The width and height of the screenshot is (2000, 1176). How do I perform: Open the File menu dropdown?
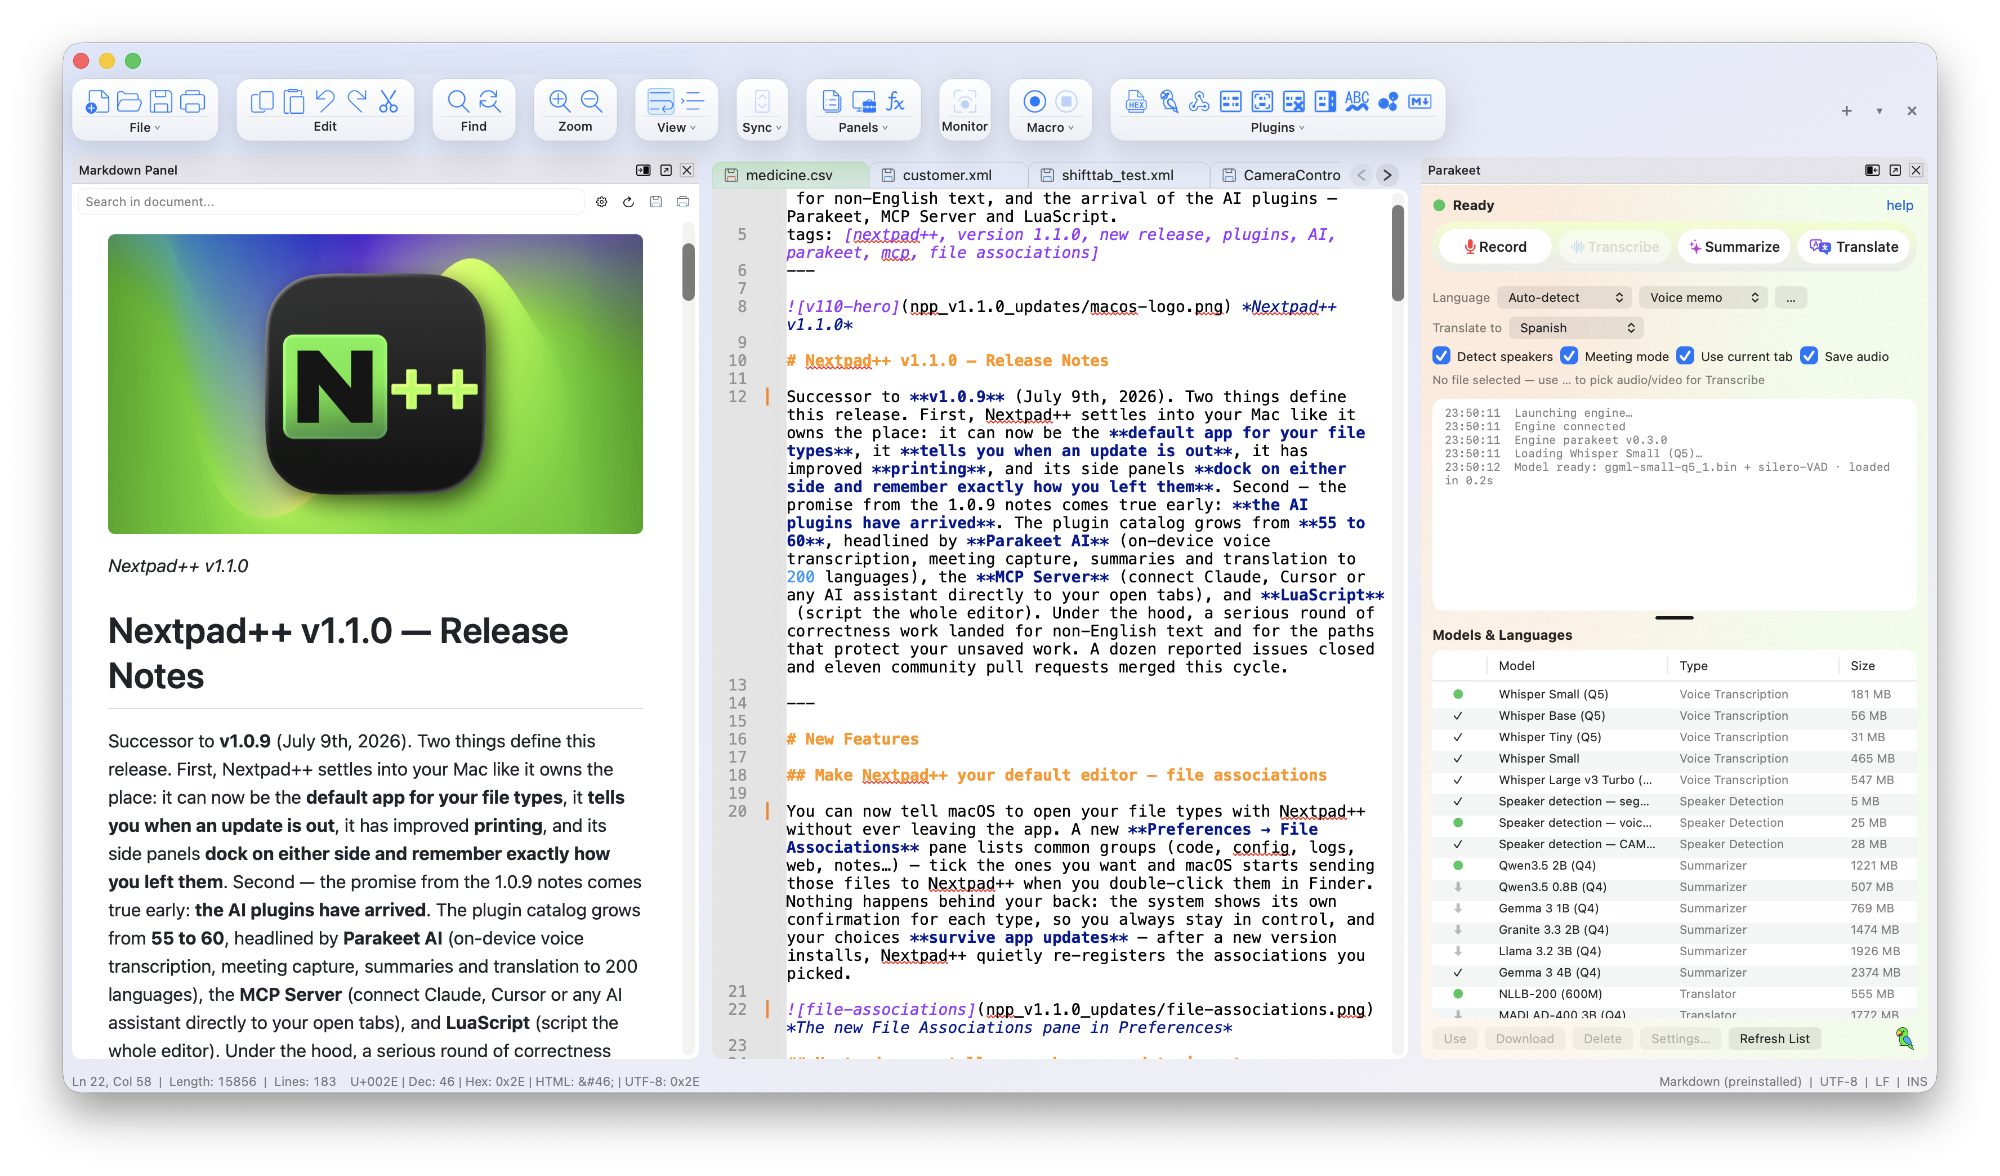pos(145,128)
